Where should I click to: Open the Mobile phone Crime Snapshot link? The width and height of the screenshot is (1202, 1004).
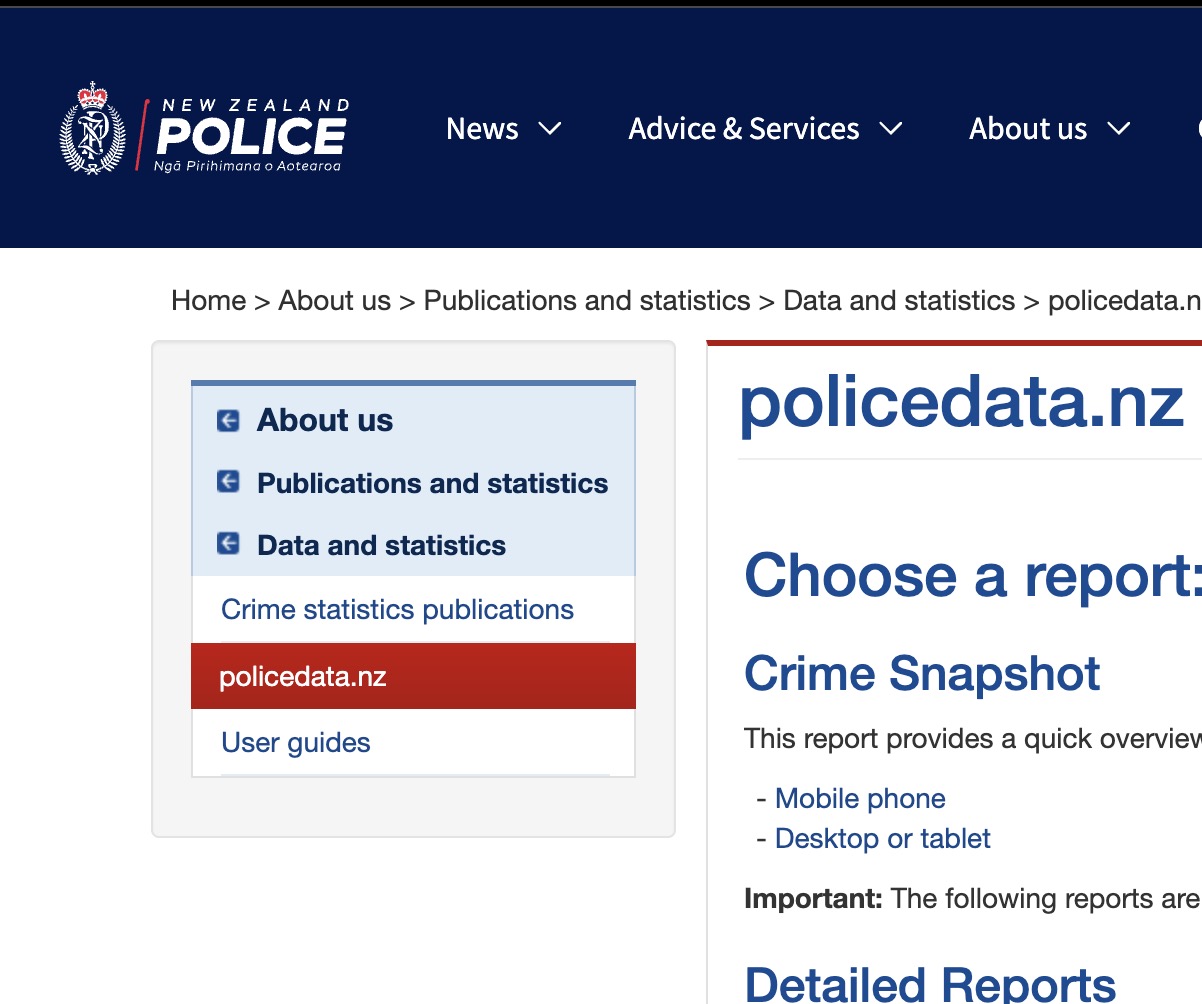(x=860, y=799)
